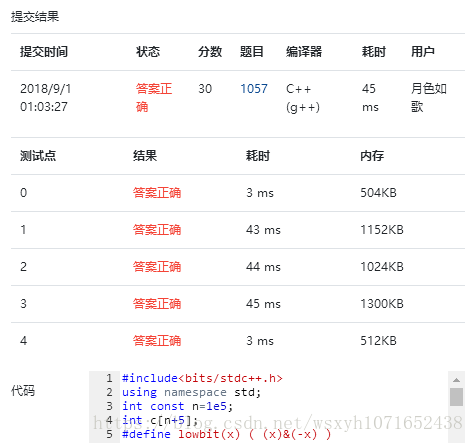Viewport: 474px width, 443px height.
Task: Click the 结果 column header
Action: pos(145,156)
